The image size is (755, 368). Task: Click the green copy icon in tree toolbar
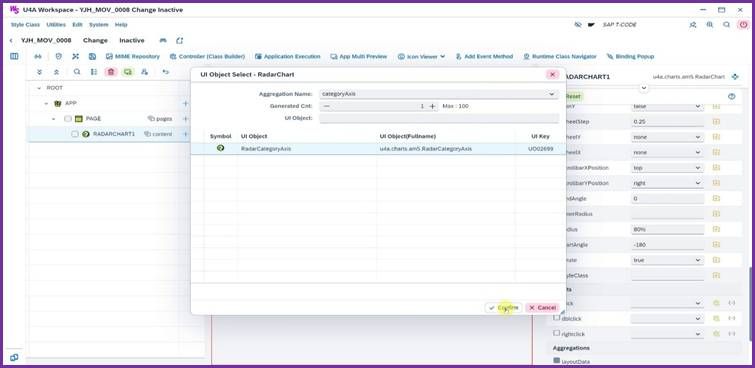[x=128, y=72]
